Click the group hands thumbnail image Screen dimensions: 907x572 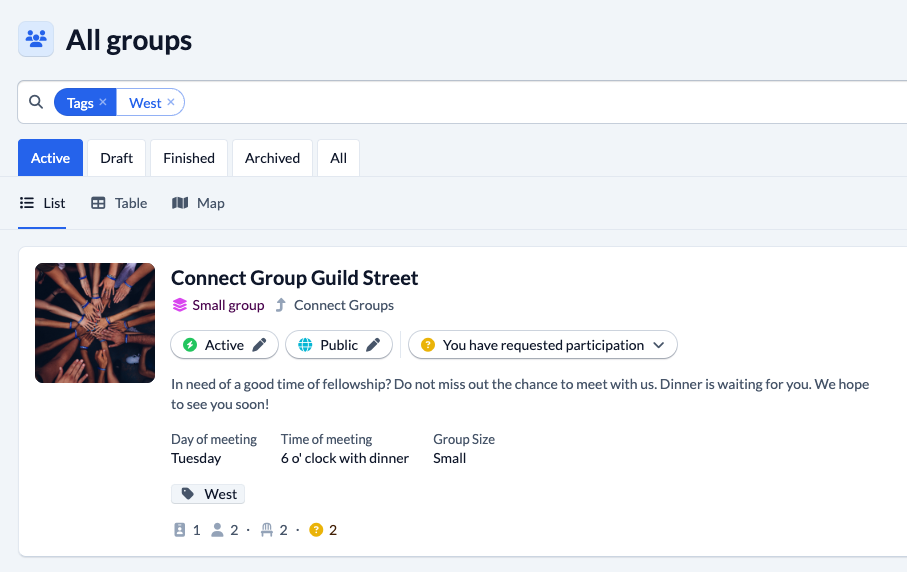pos(95,323)
